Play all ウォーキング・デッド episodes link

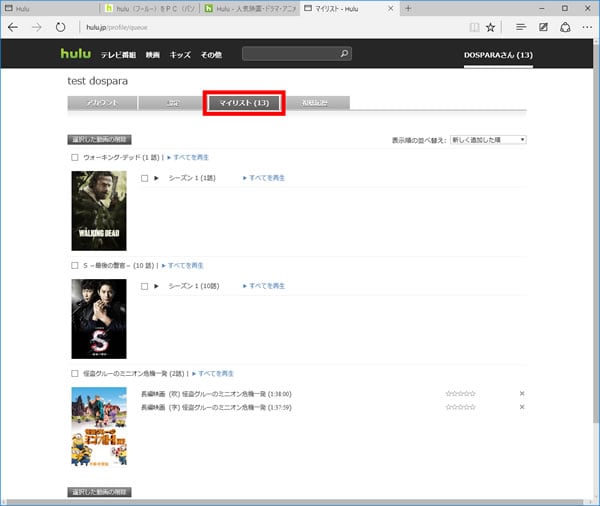point(188,157)
